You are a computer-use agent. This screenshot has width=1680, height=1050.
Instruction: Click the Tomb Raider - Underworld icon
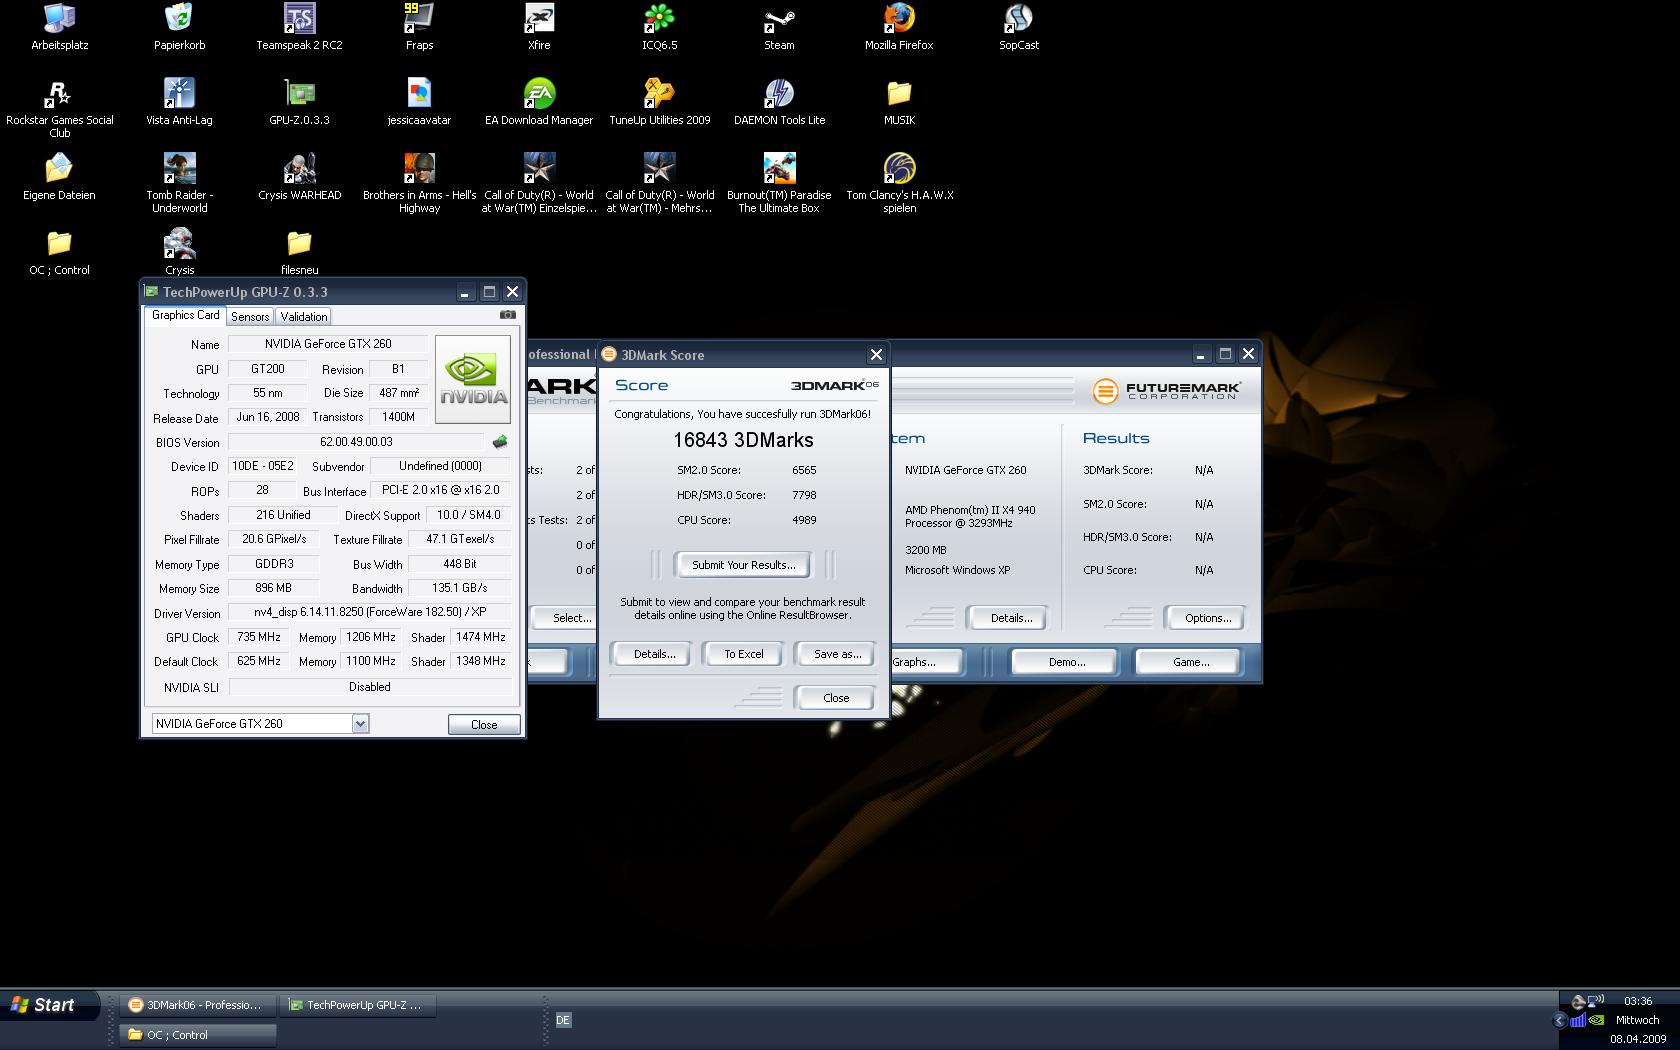tap(179, 183)
